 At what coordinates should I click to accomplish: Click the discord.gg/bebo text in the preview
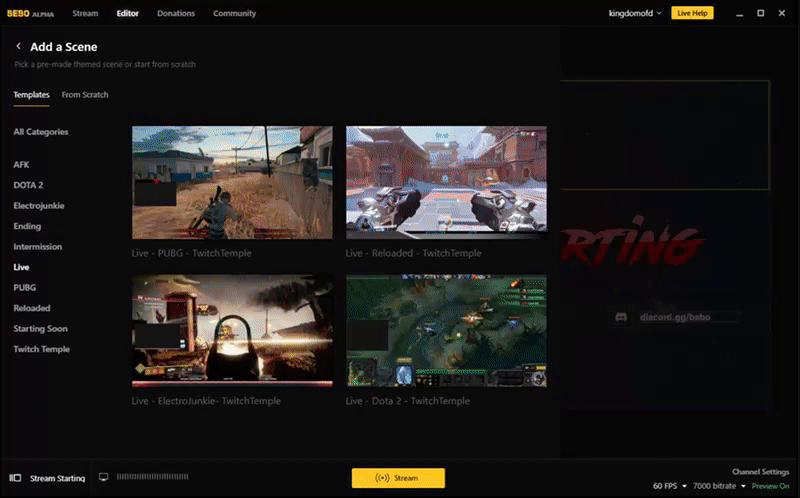pos(675,317)
